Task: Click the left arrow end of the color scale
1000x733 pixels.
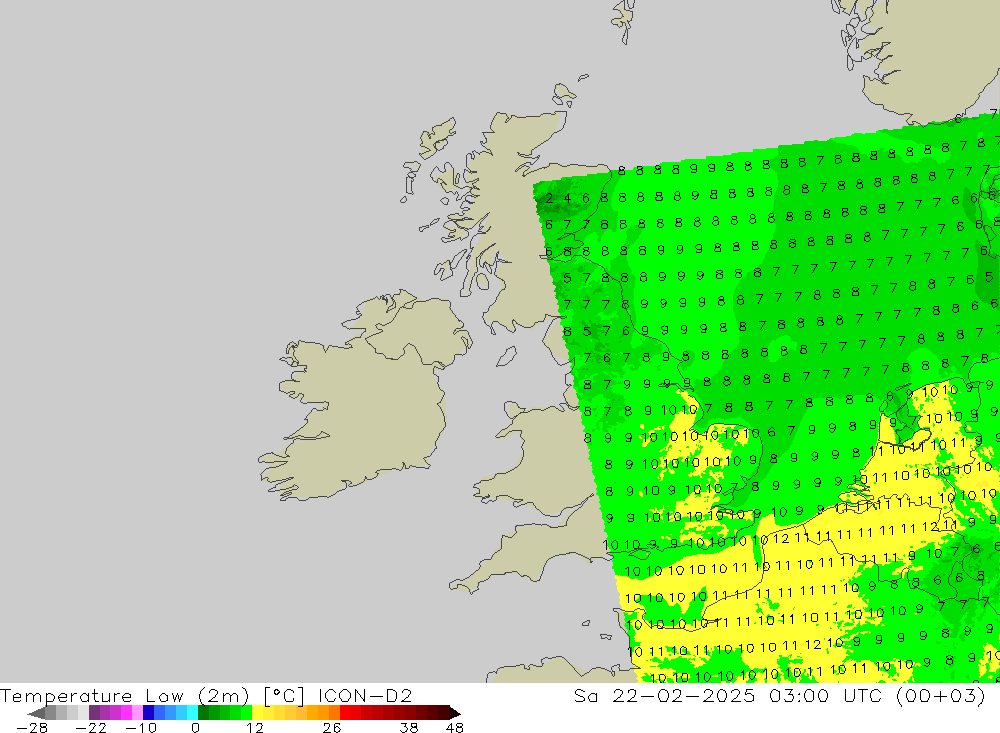Action: pos(36,713)
